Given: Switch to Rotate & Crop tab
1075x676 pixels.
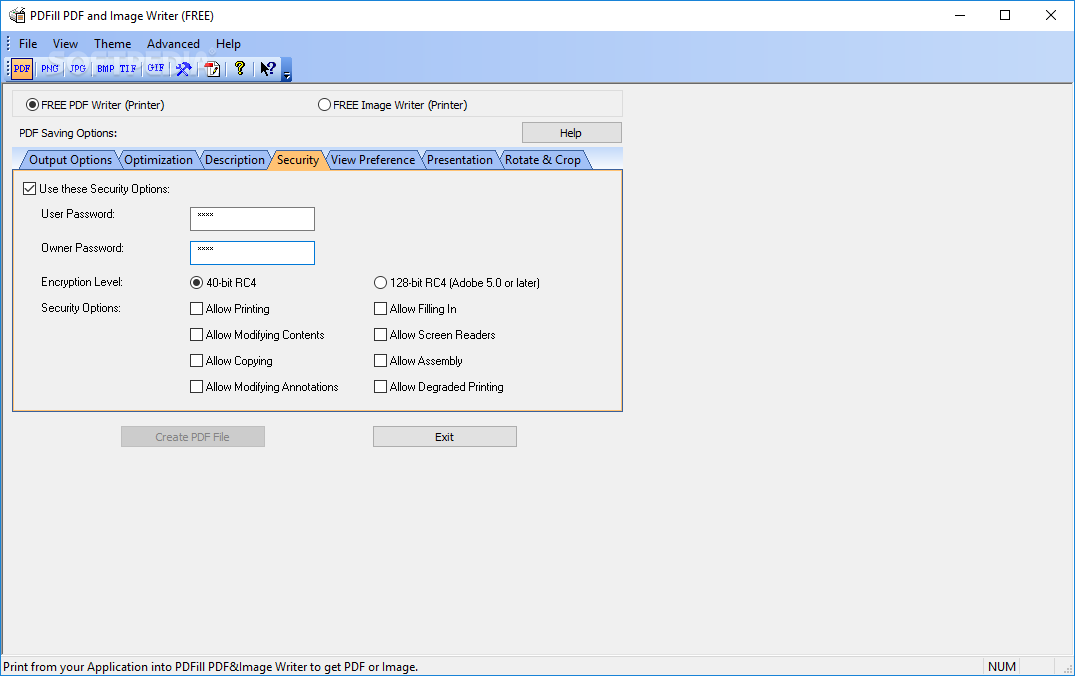Looking at the screenshot, I should (x=542, y=160).
